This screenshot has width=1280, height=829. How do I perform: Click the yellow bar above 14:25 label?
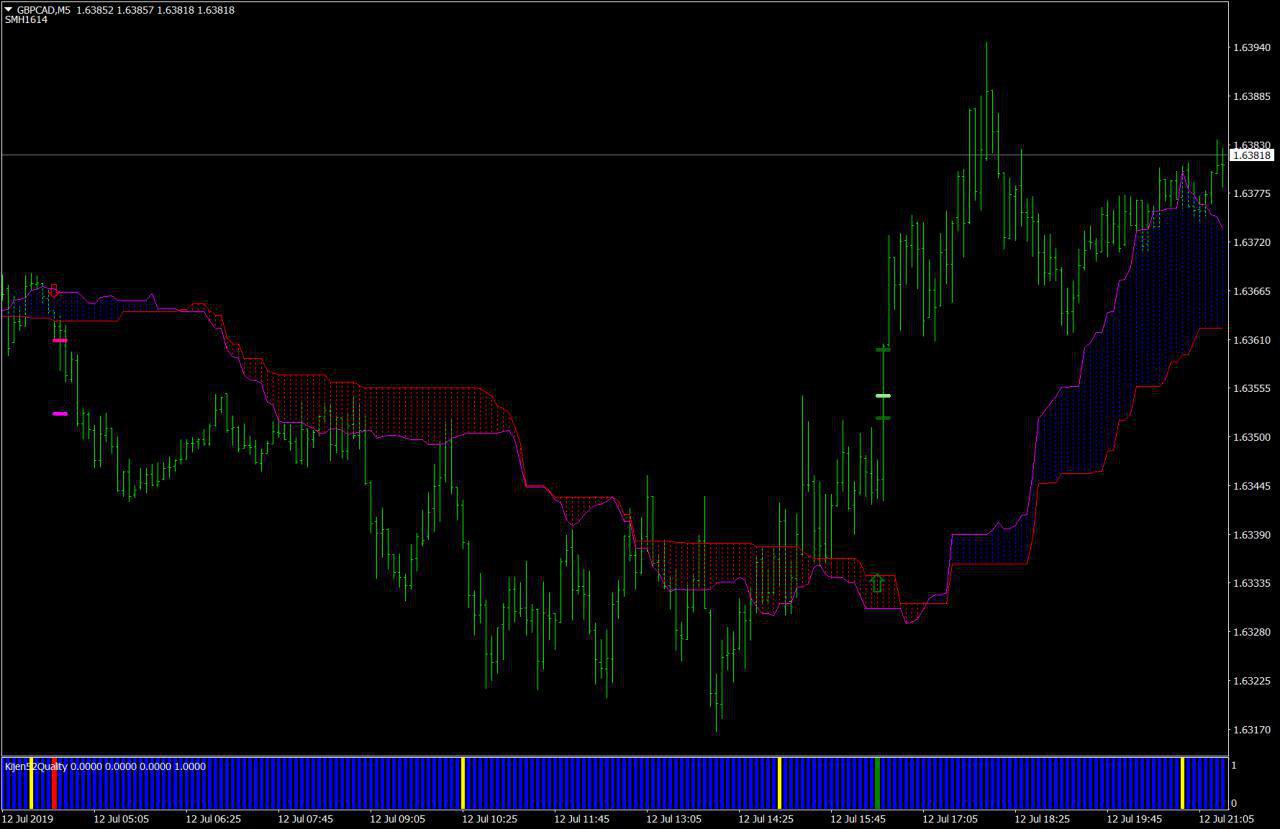(780, 783)
